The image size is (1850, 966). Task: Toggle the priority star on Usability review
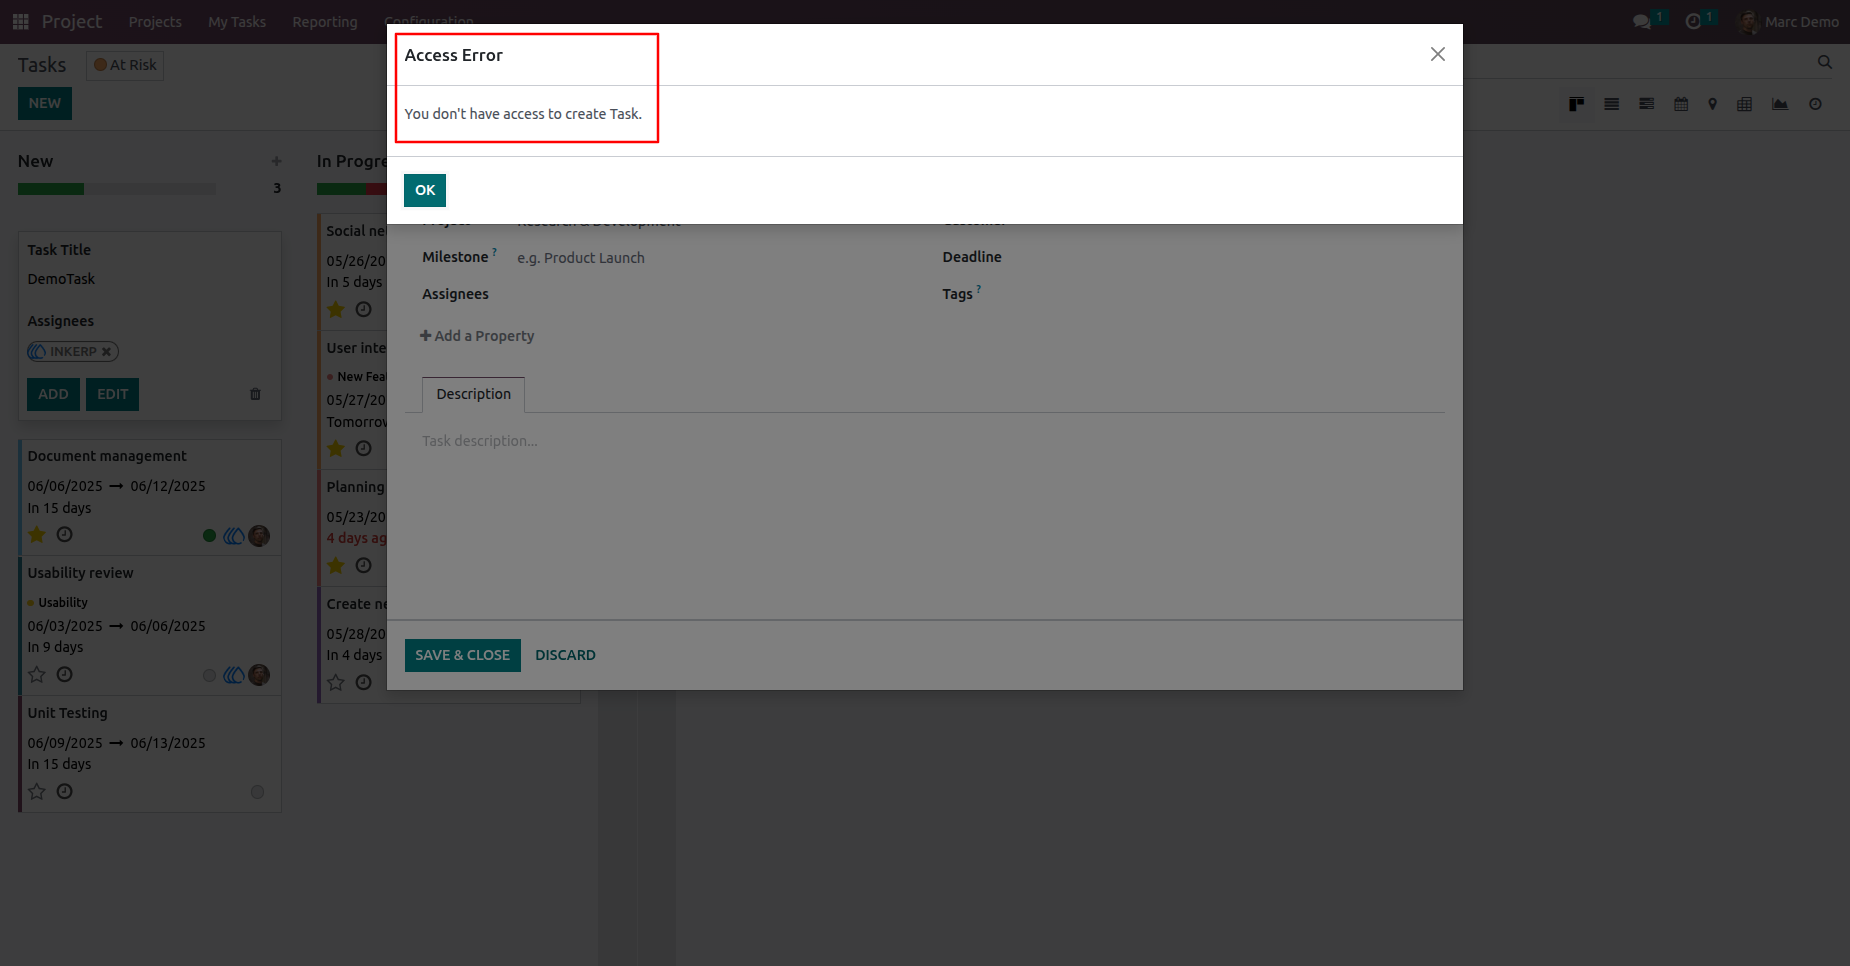pyautogui.click(x=37, y=675)
